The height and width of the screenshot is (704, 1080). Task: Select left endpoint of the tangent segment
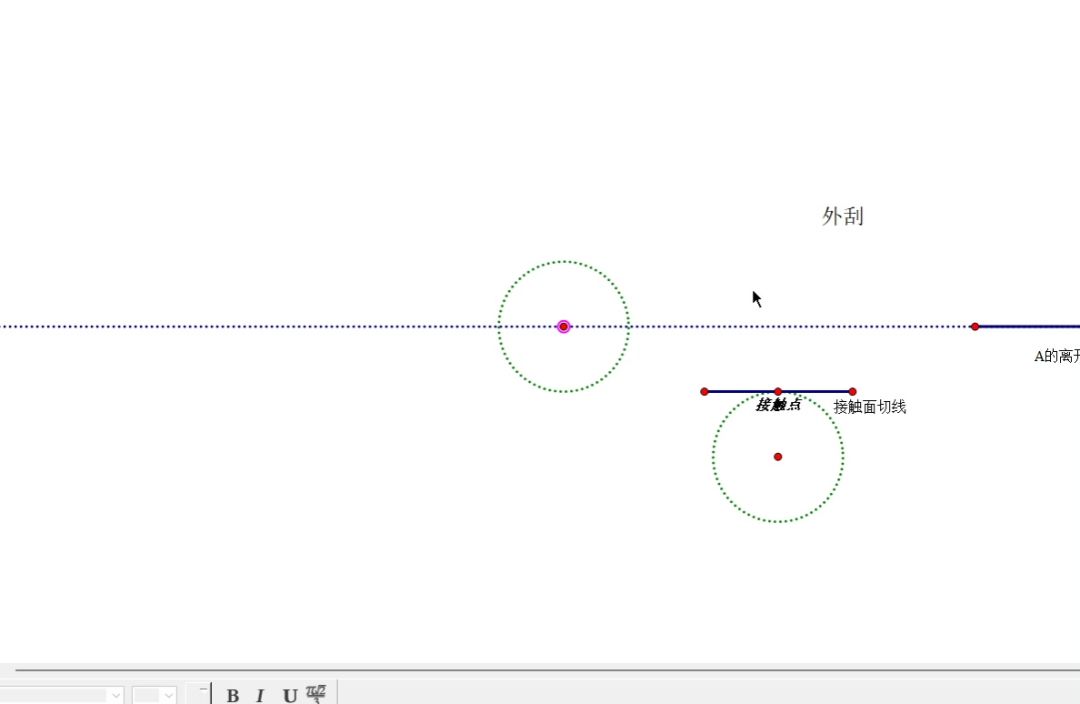click(704, 391)
